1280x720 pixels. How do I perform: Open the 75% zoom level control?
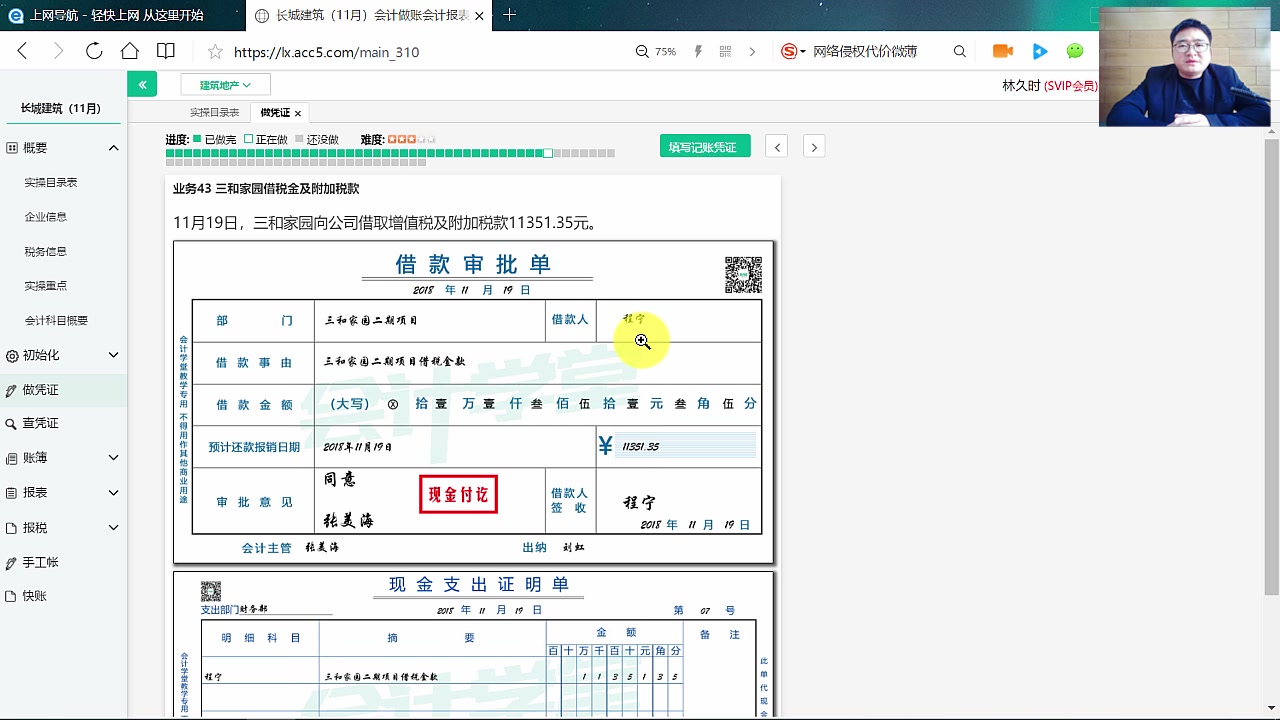point(656,52)
